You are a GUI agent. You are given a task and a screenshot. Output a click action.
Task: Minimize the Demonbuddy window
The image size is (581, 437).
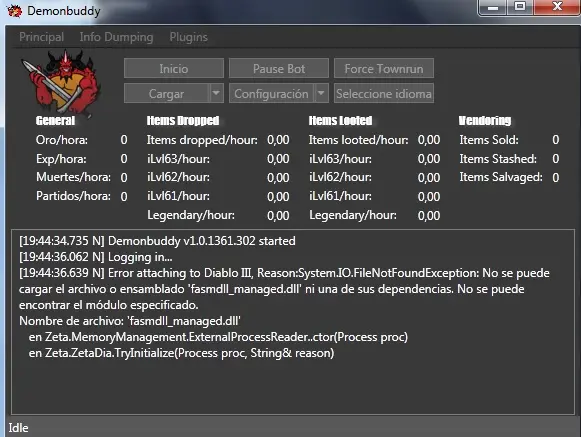(x=493, y=7)
